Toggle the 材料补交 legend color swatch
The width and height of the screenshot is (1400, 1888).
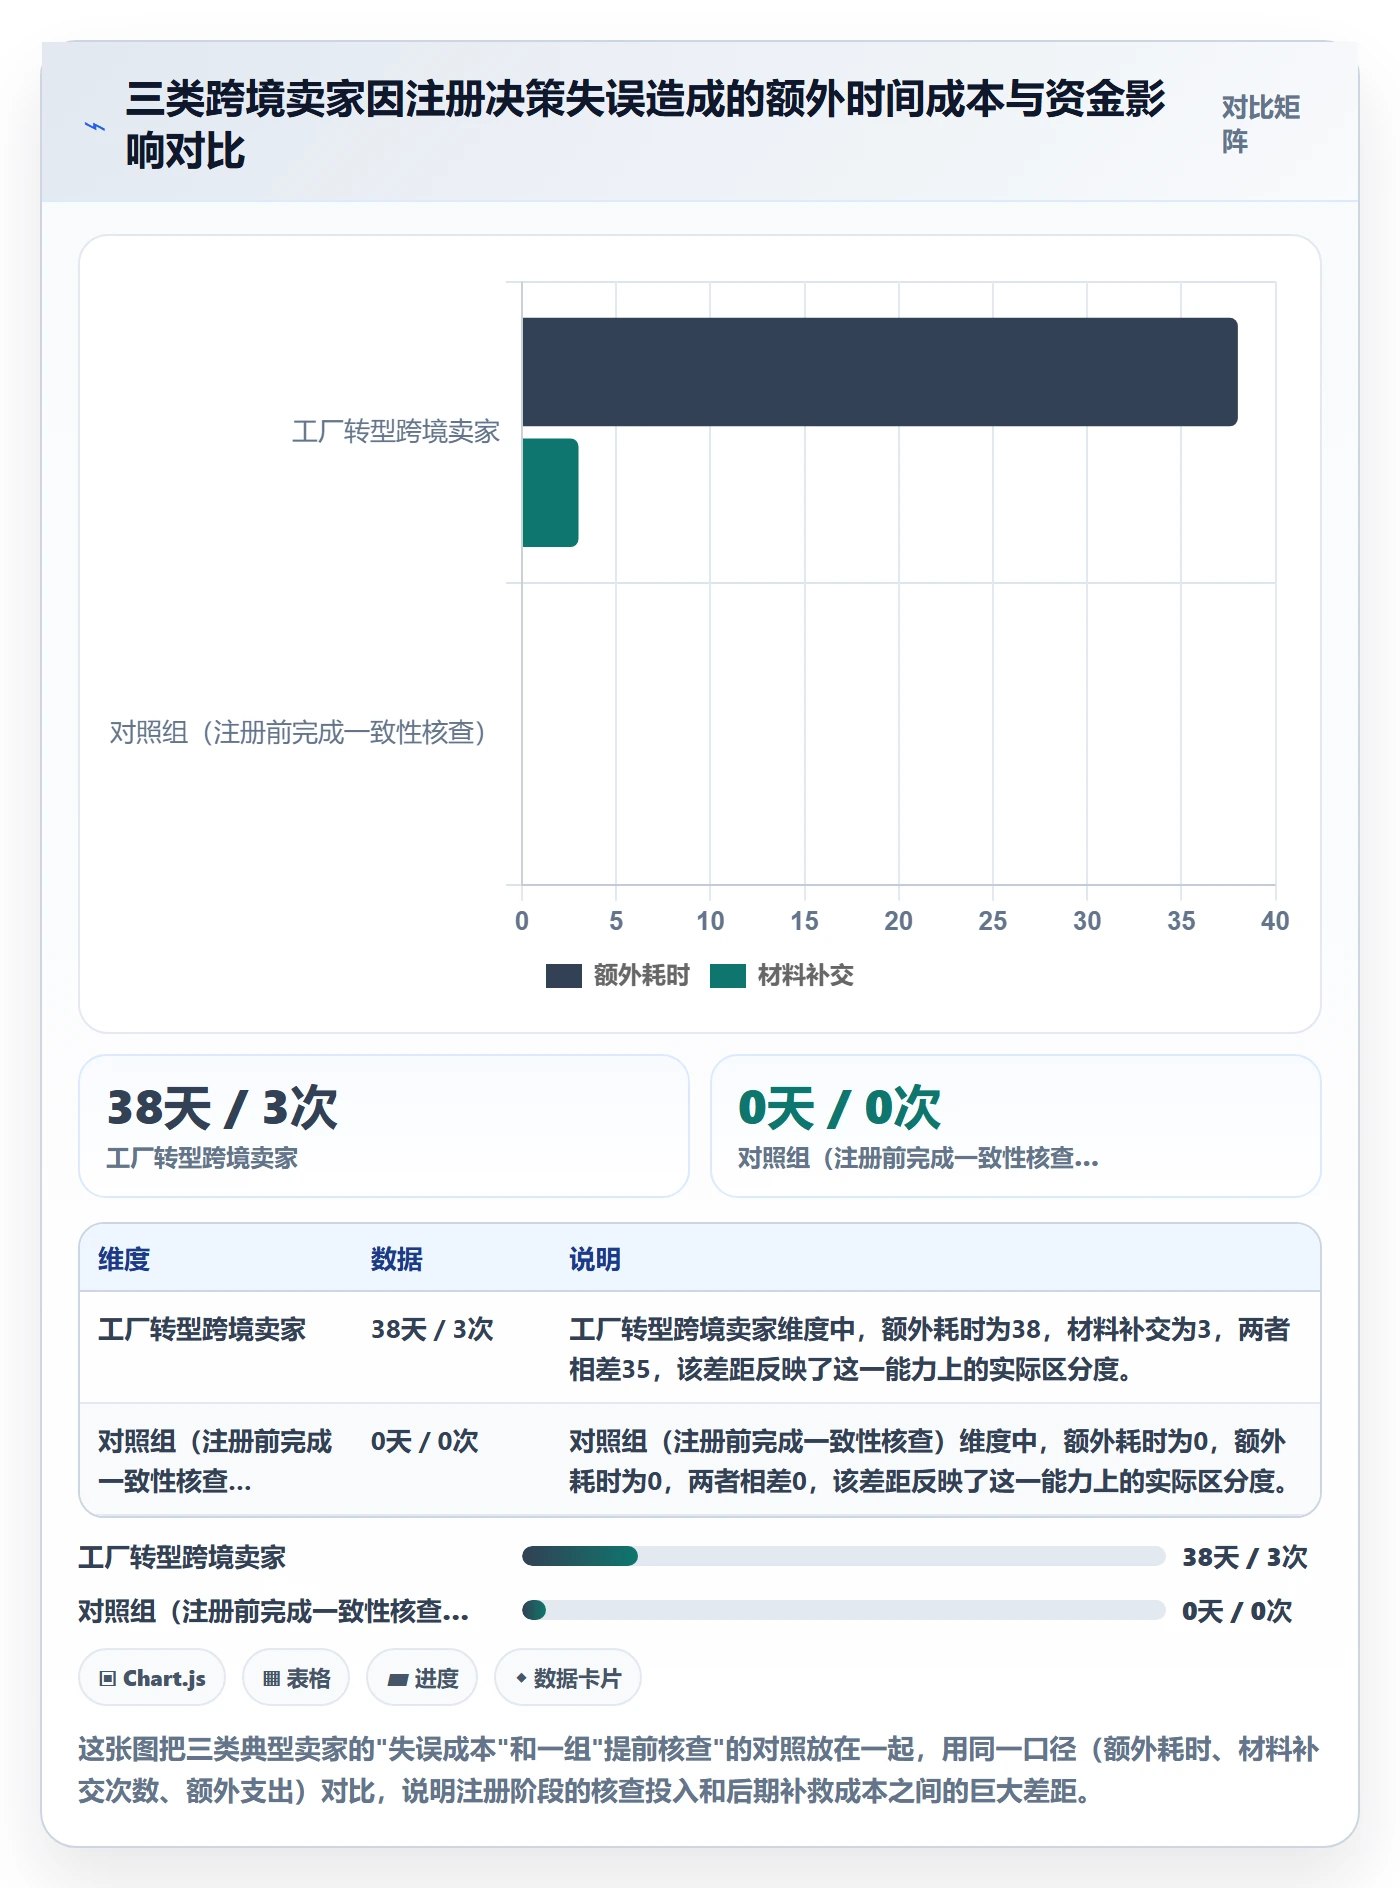[x=727, y=976]
